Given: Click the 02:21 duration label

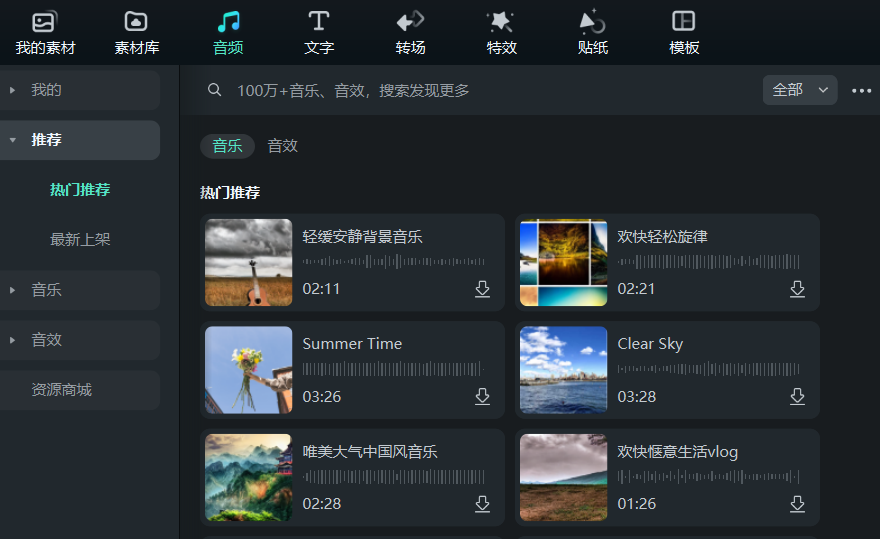Looking at the screenshot, I should pyautogui.click(x=636, y=289).
